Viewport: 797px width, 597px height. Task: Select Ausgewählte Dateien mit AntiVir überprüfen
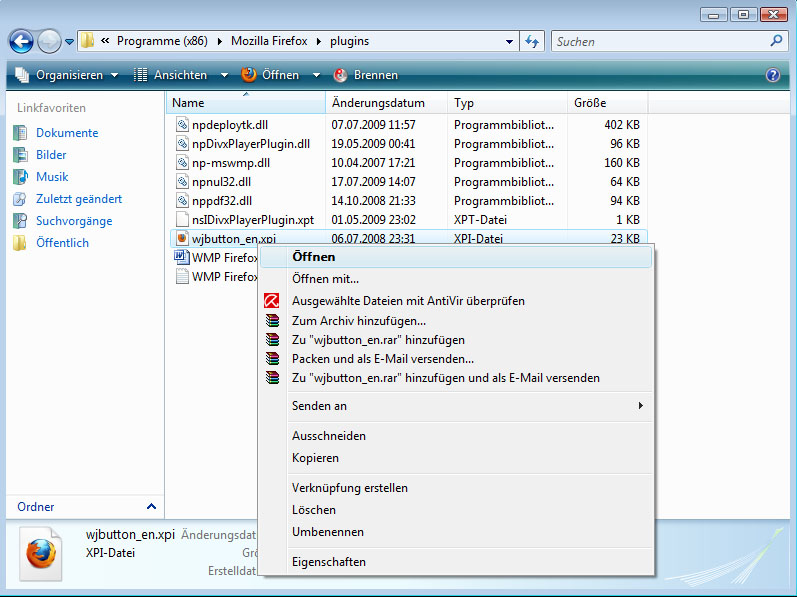456,301
